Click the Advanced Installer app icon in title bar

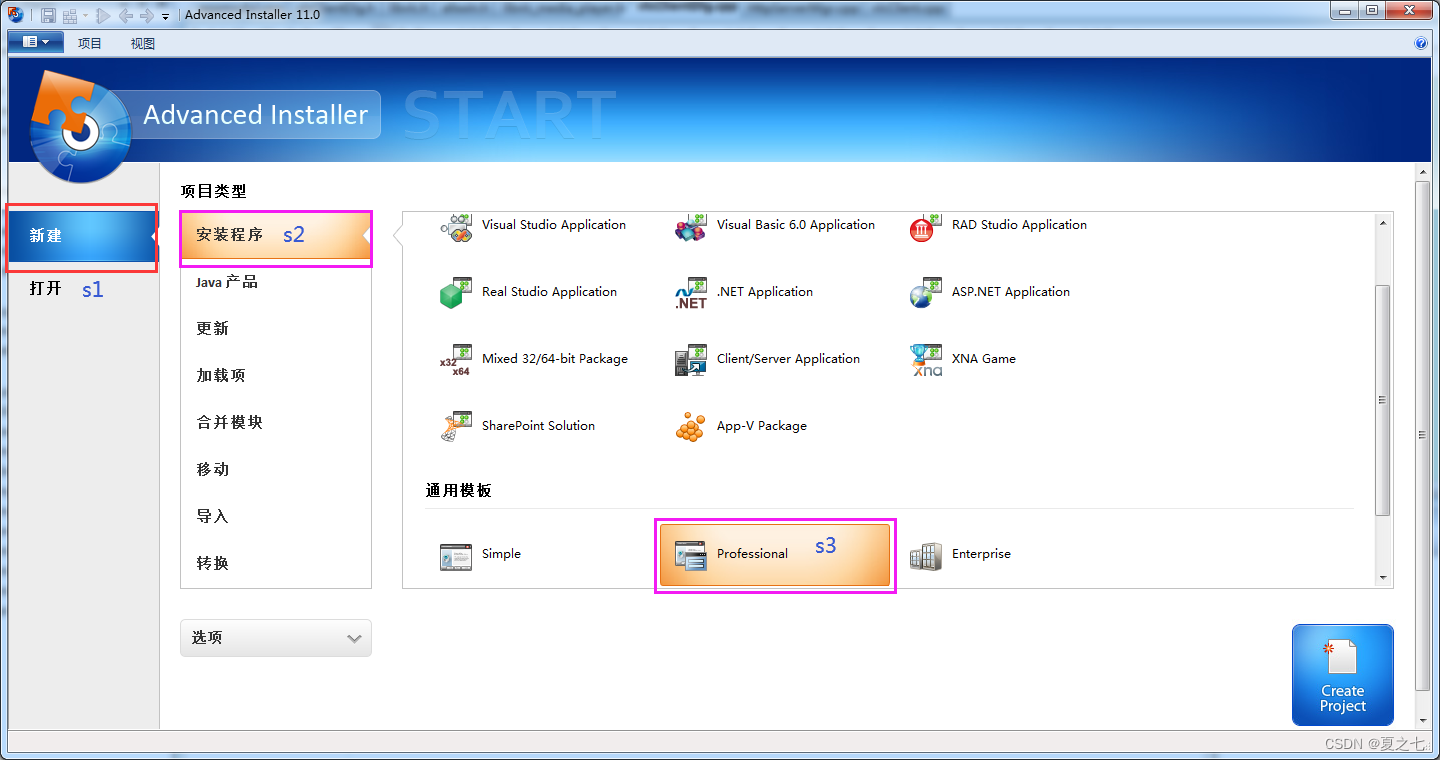point(15,15)
